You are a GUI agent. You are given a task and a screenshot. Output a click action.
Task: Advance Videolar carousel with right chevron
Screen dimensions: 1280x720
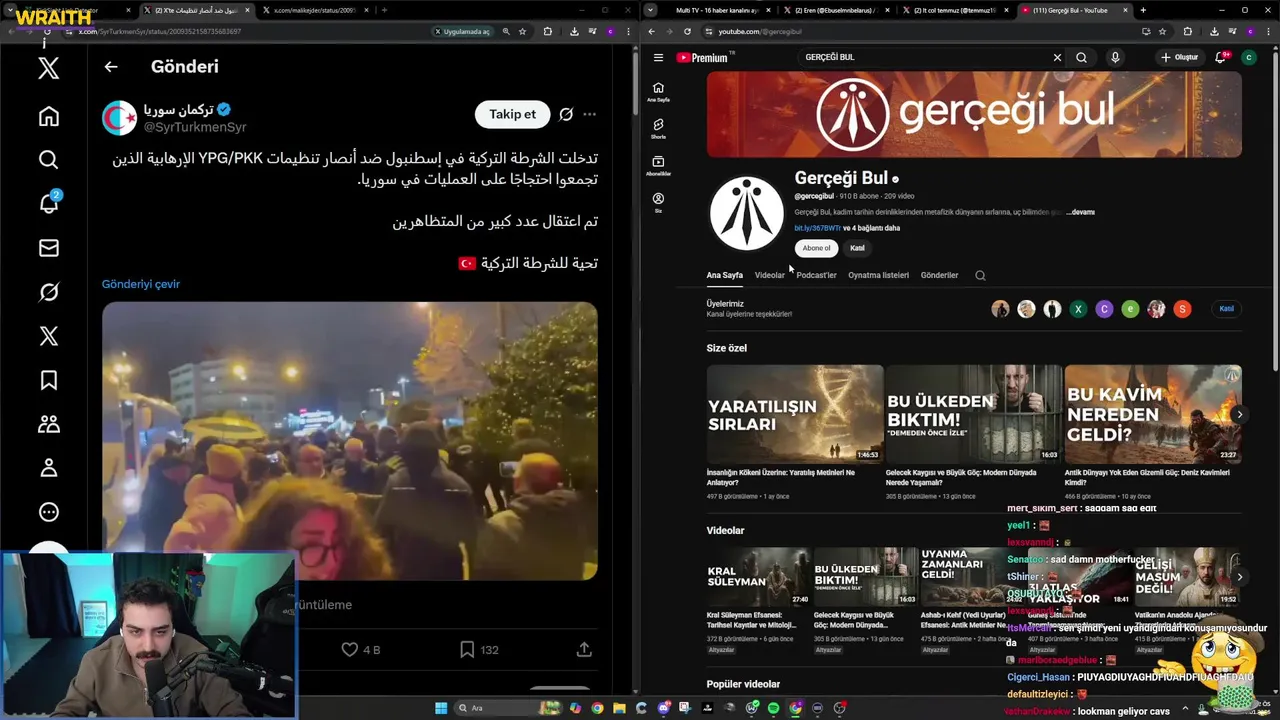click(1239, 577)
